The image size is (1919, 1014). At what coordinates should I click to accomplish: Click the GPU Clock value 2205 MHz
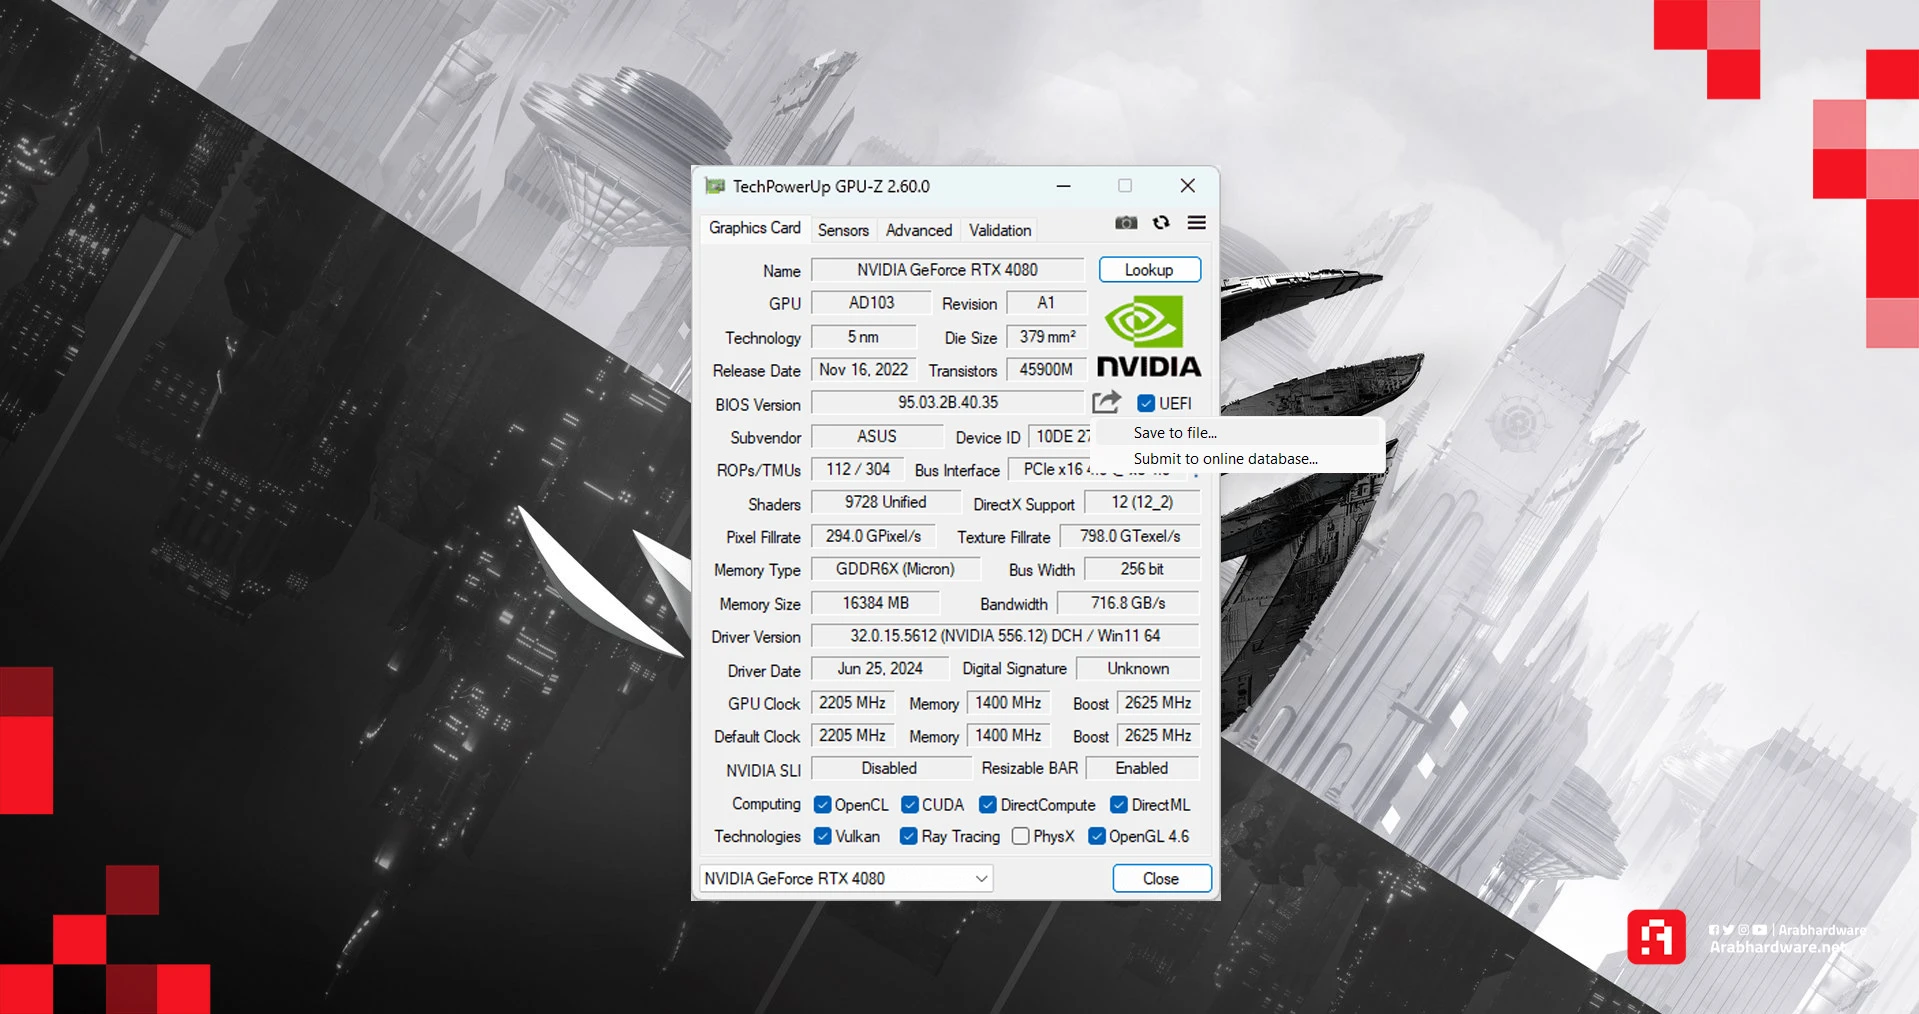[x=852, y=703]
